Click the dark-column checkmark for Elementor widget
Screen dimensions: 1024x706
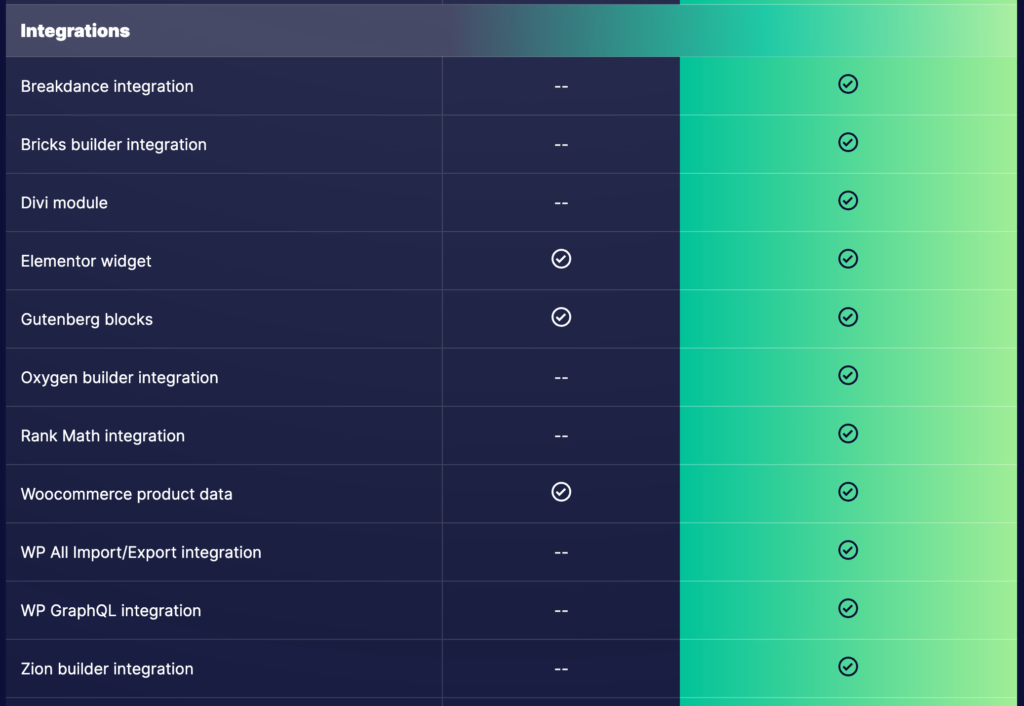click(x=561, y=259)
